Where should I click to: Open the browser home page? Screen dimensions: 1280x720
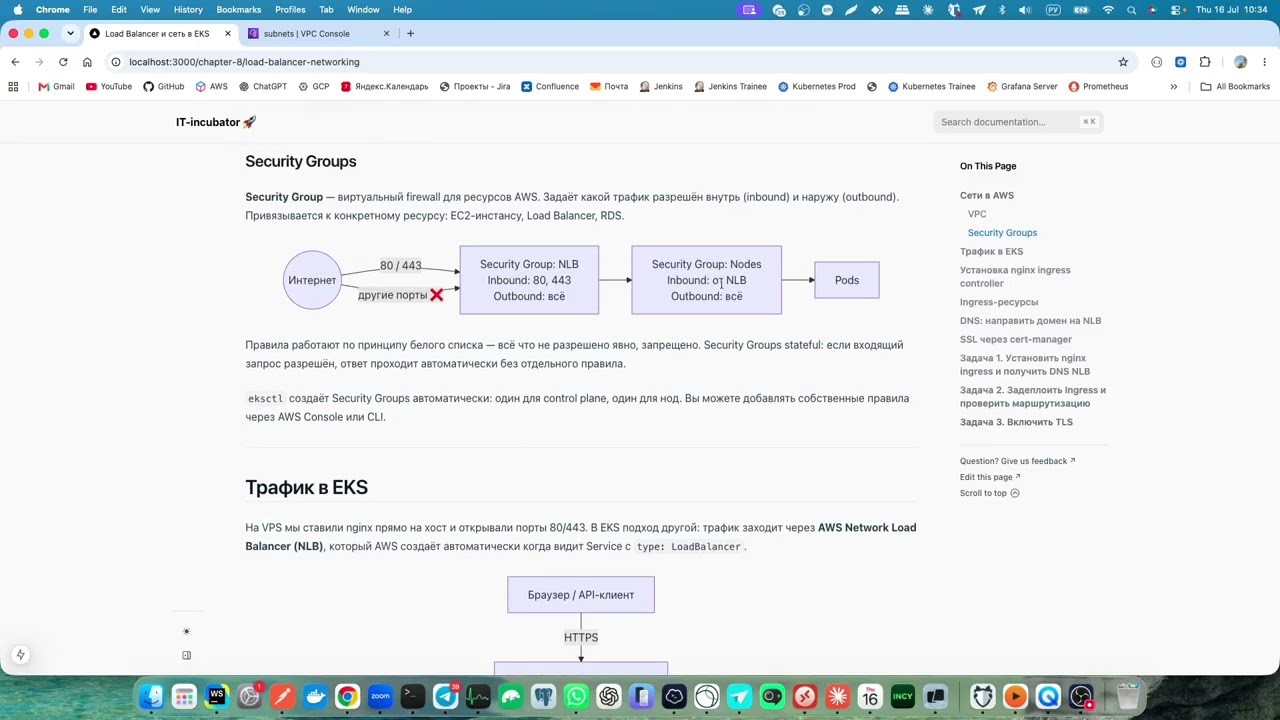(x=87, y=62)
